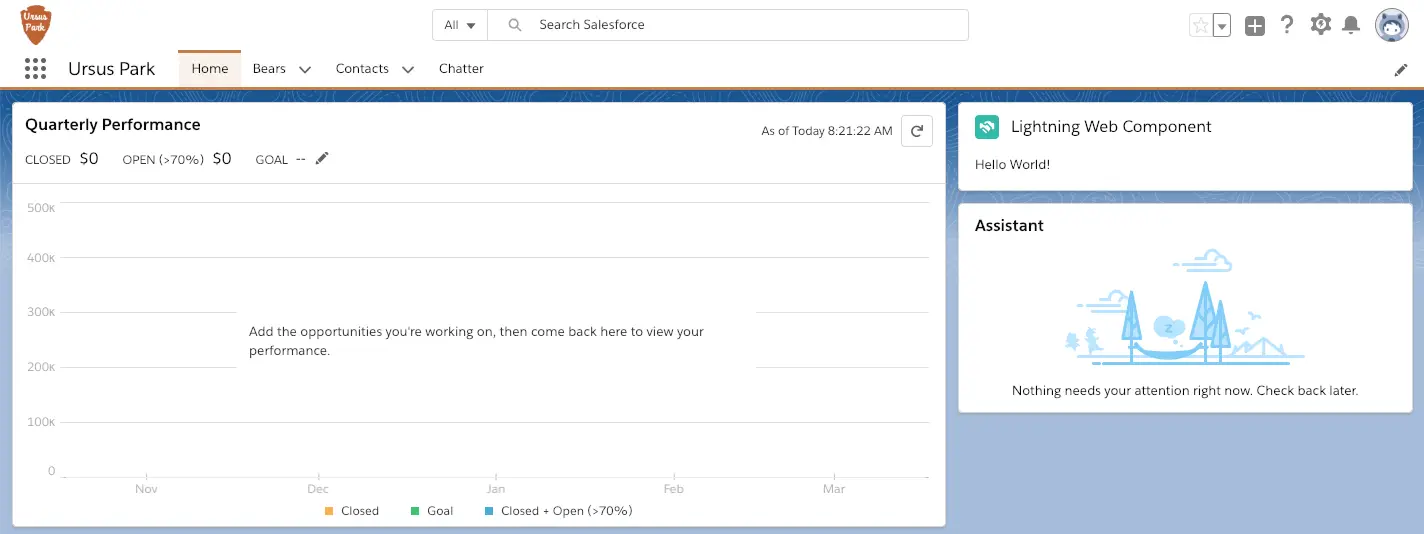
Task: Open the Setup gear menu
Action: point(1321,25)
